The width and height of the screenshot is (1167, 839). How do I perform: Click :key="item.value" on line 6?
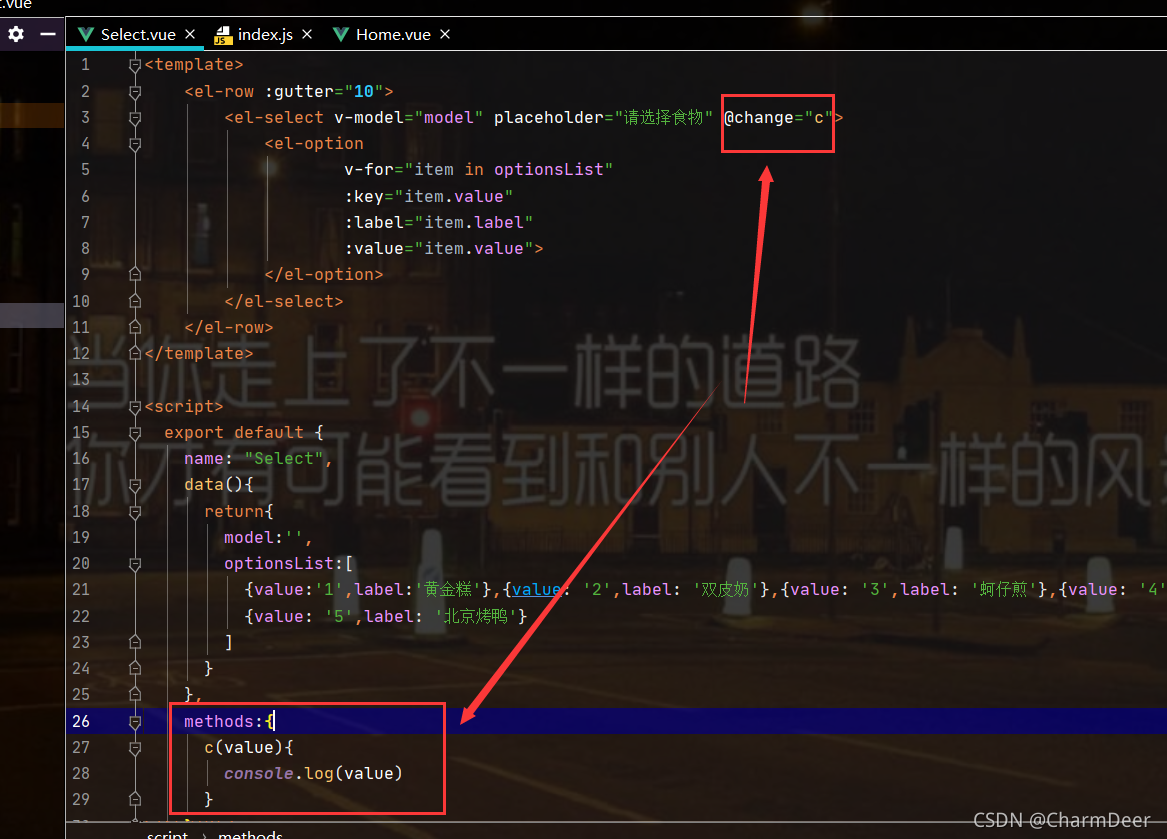coord(429,197)
